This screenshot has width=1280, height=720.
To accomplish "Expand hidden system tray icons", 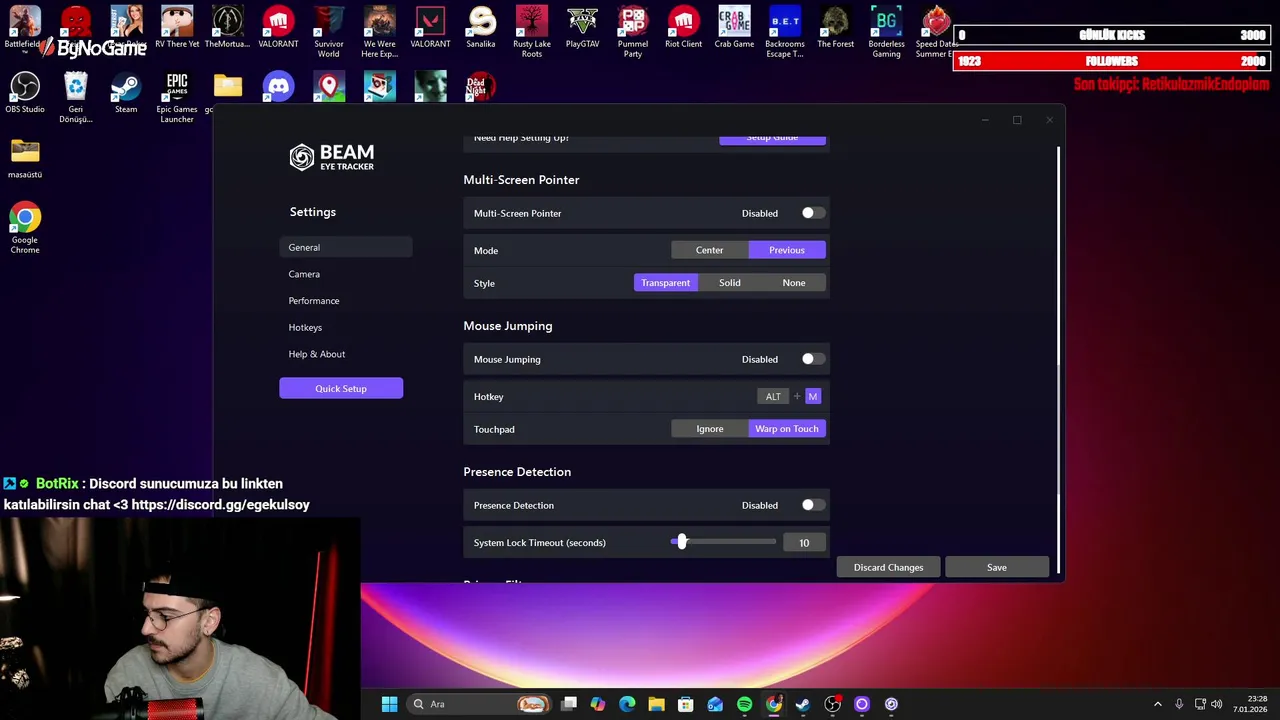I will [1158, 704].
